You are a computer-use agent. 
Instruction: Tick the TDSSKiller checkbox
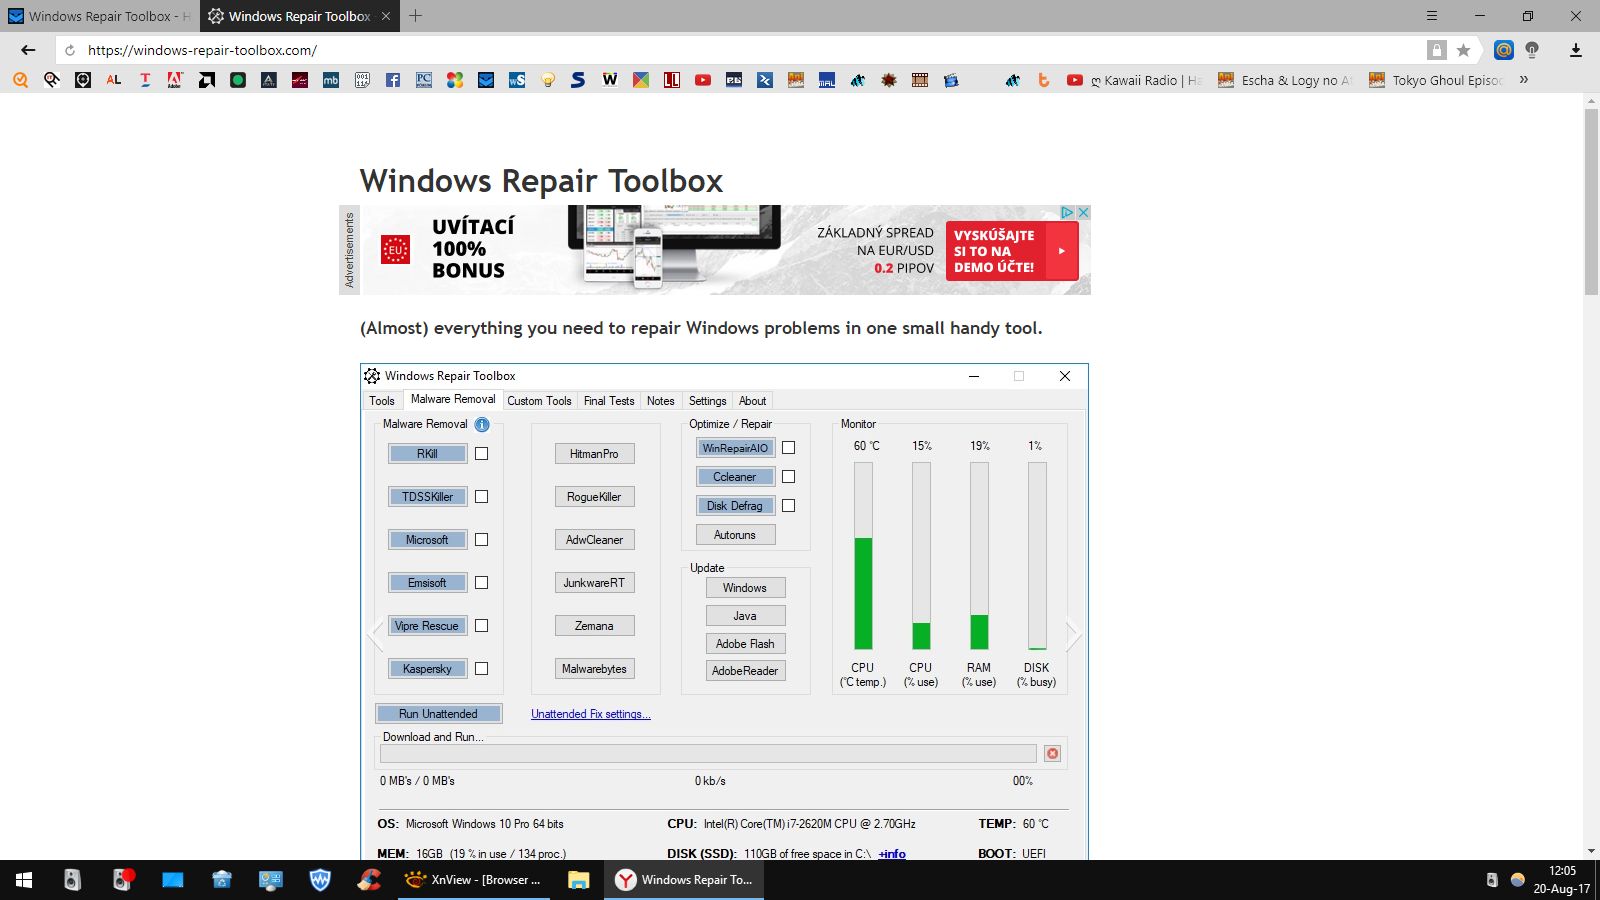481,497
